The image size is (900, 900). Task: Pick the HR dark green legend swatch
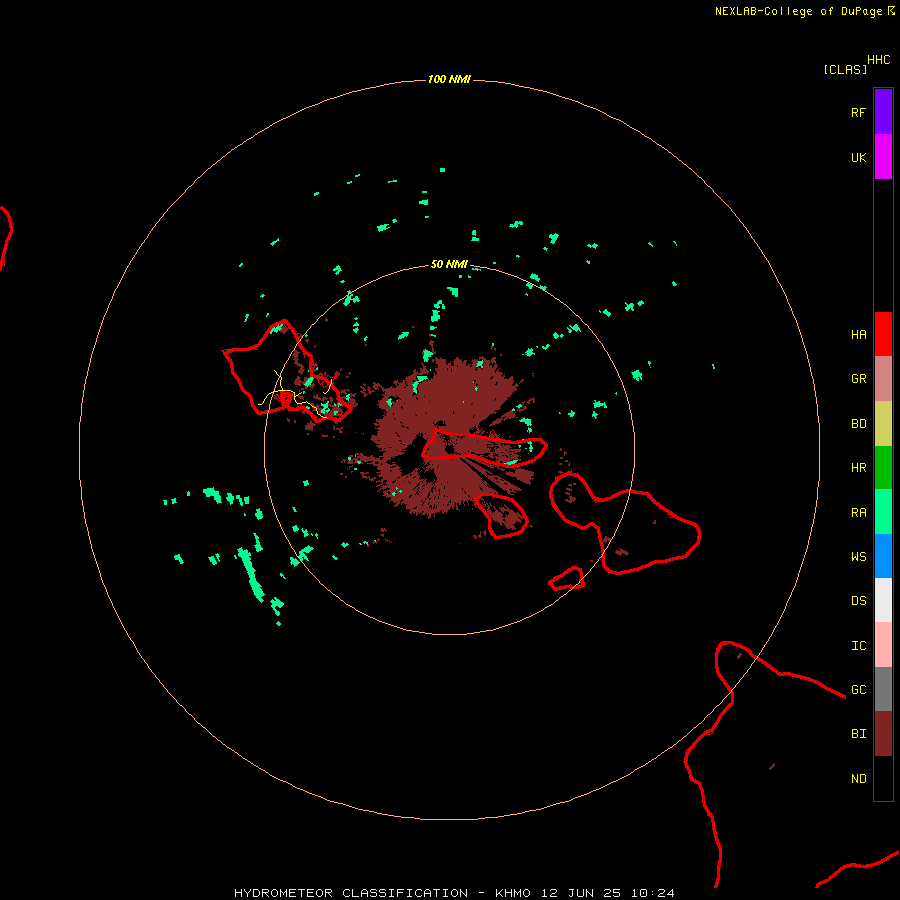coord(883,468)
